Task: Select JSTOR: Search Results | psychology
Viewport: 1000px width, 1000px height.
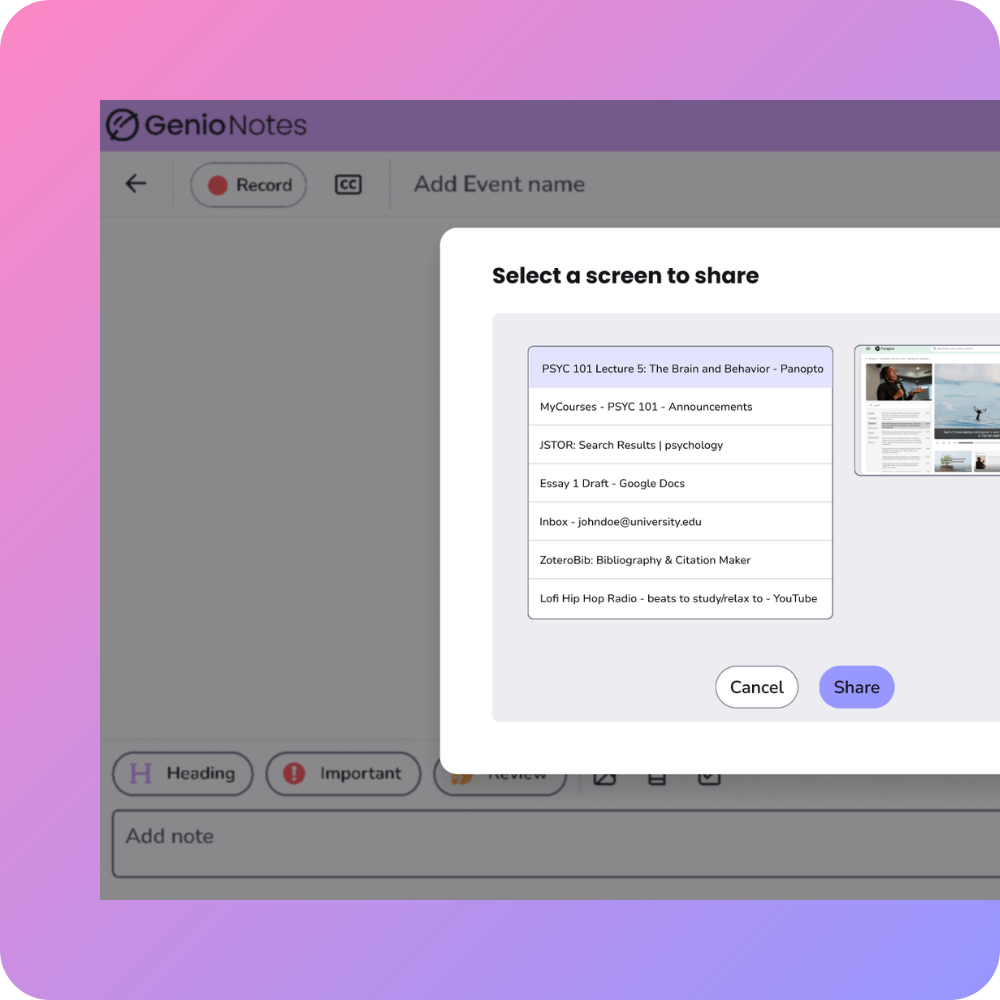Action: 680,444
